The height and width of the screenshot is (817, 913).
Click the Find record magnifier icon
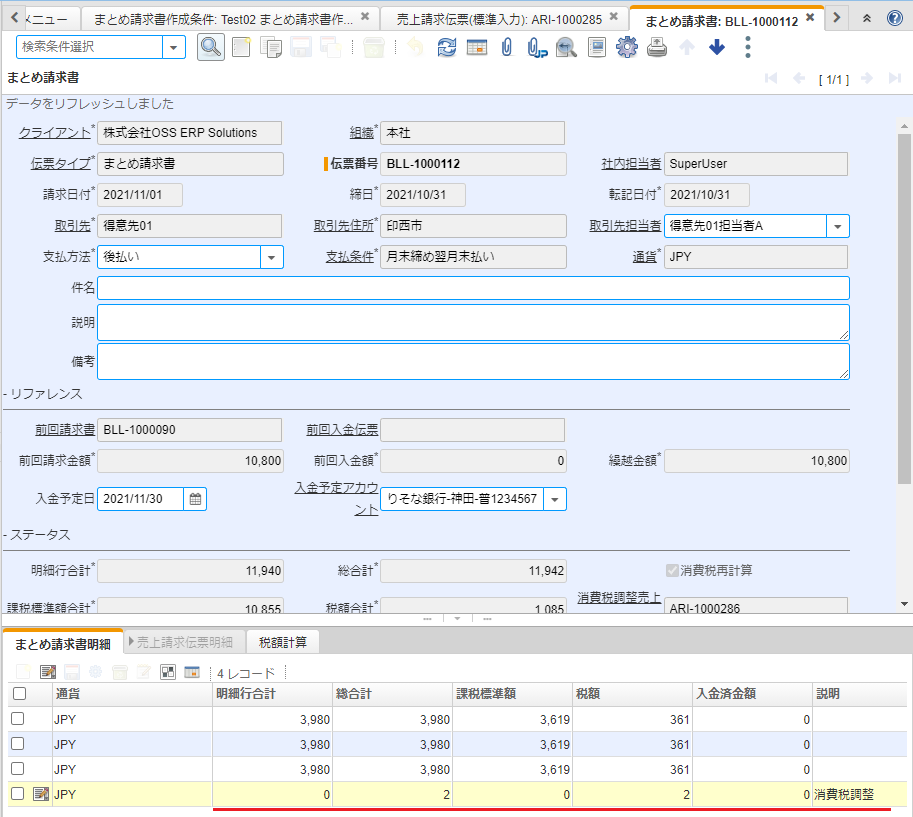tap(210, 47)
